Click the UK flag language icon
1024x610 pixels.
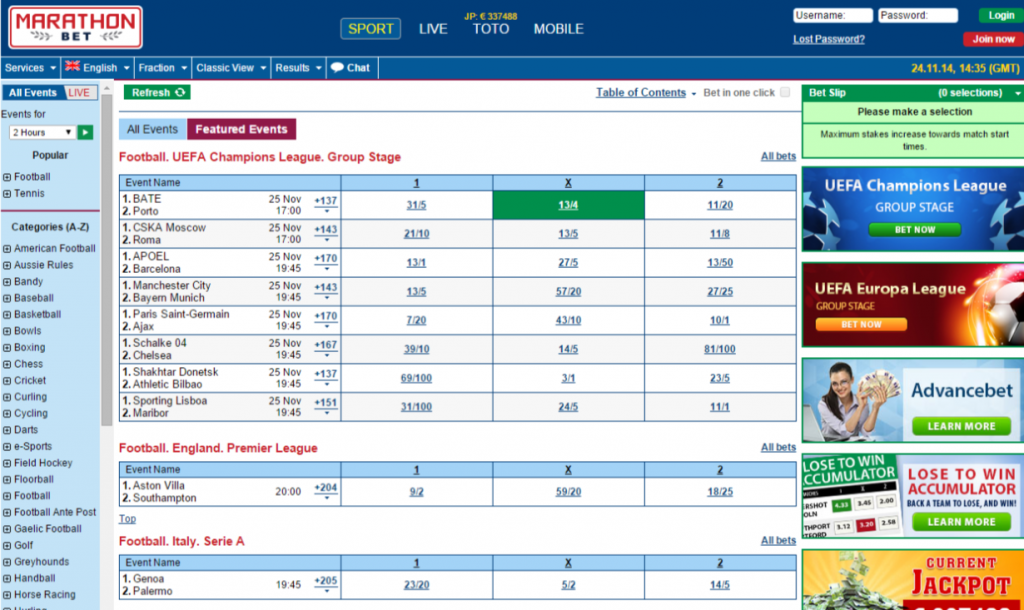pos(72,67)
